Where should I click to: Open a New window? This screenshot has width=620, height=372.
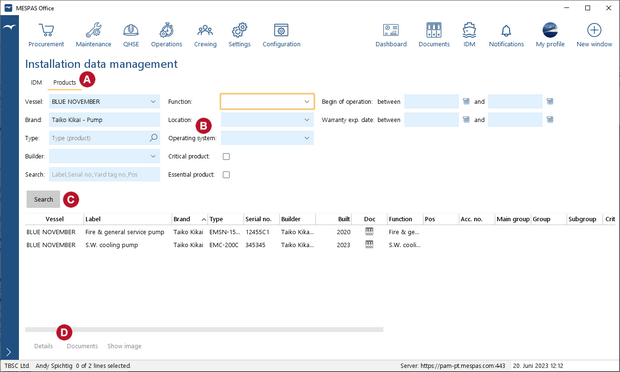tap(594, 35)
